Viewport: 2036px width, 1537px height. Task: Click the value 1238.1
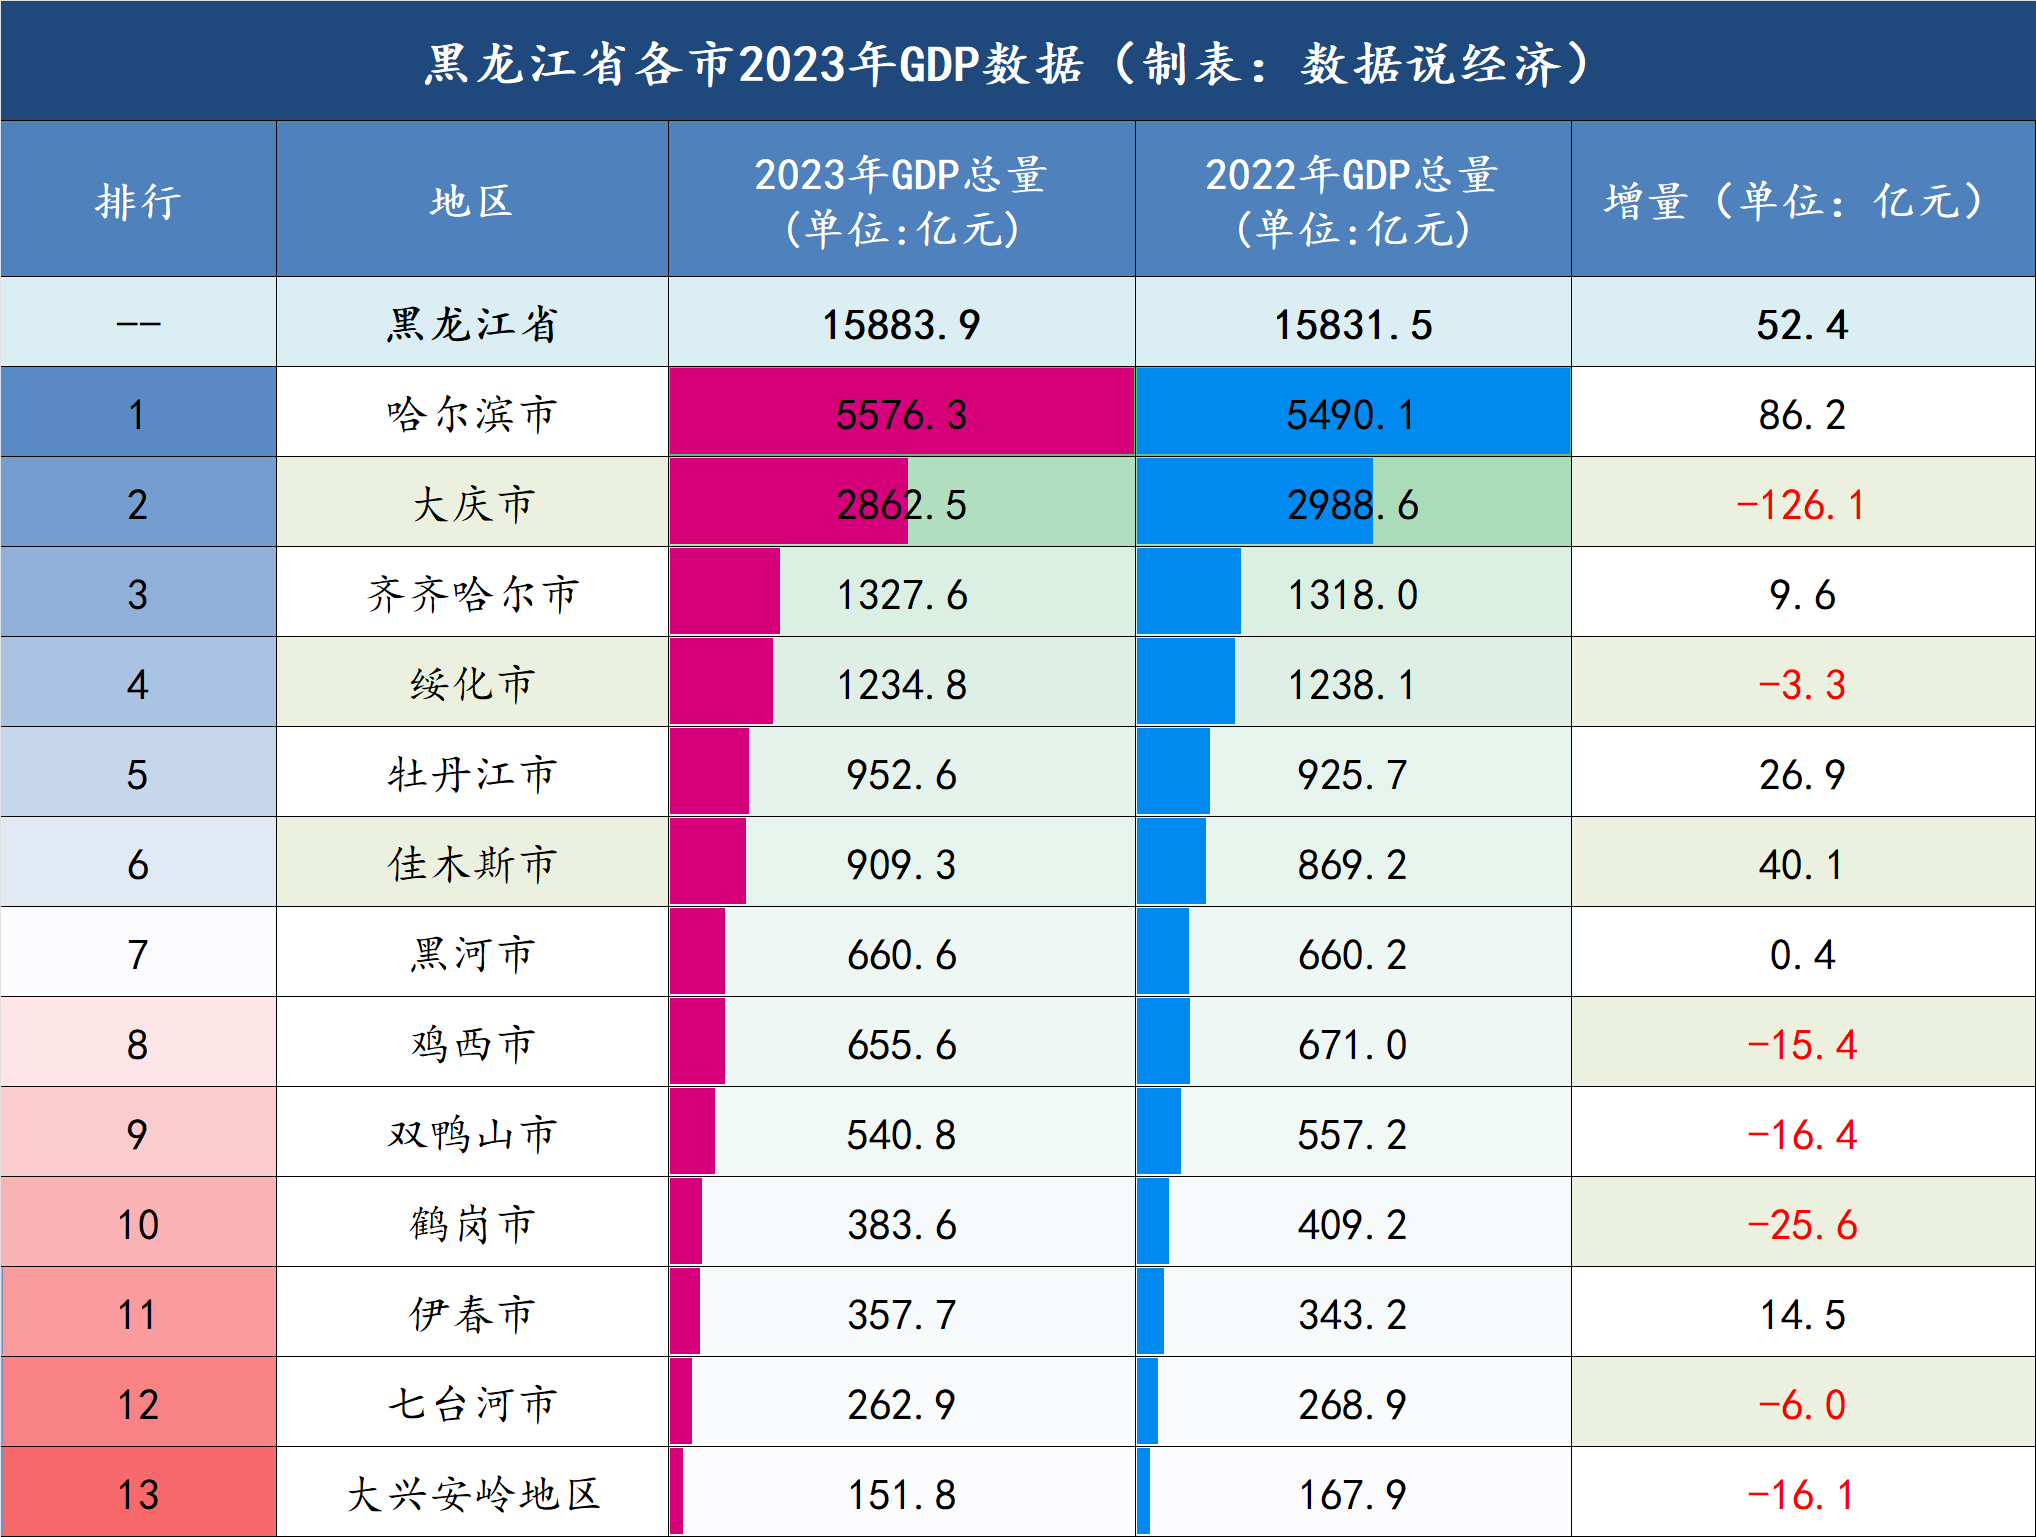point(1352,685)
